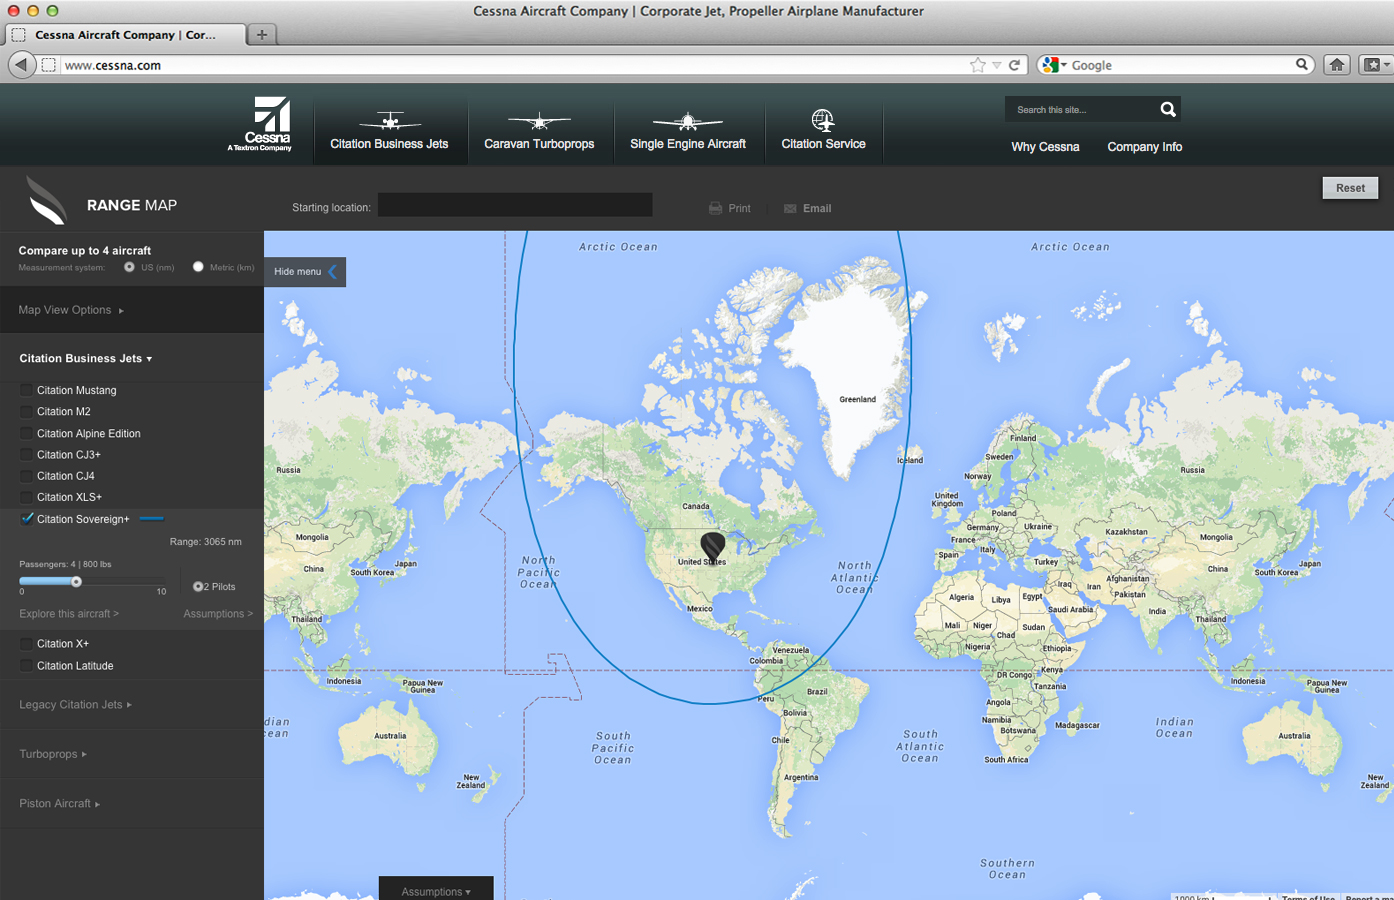Check the Citation XLS+ checkbox
This screenshot has width=1394, height=900.
coord(26,497)
